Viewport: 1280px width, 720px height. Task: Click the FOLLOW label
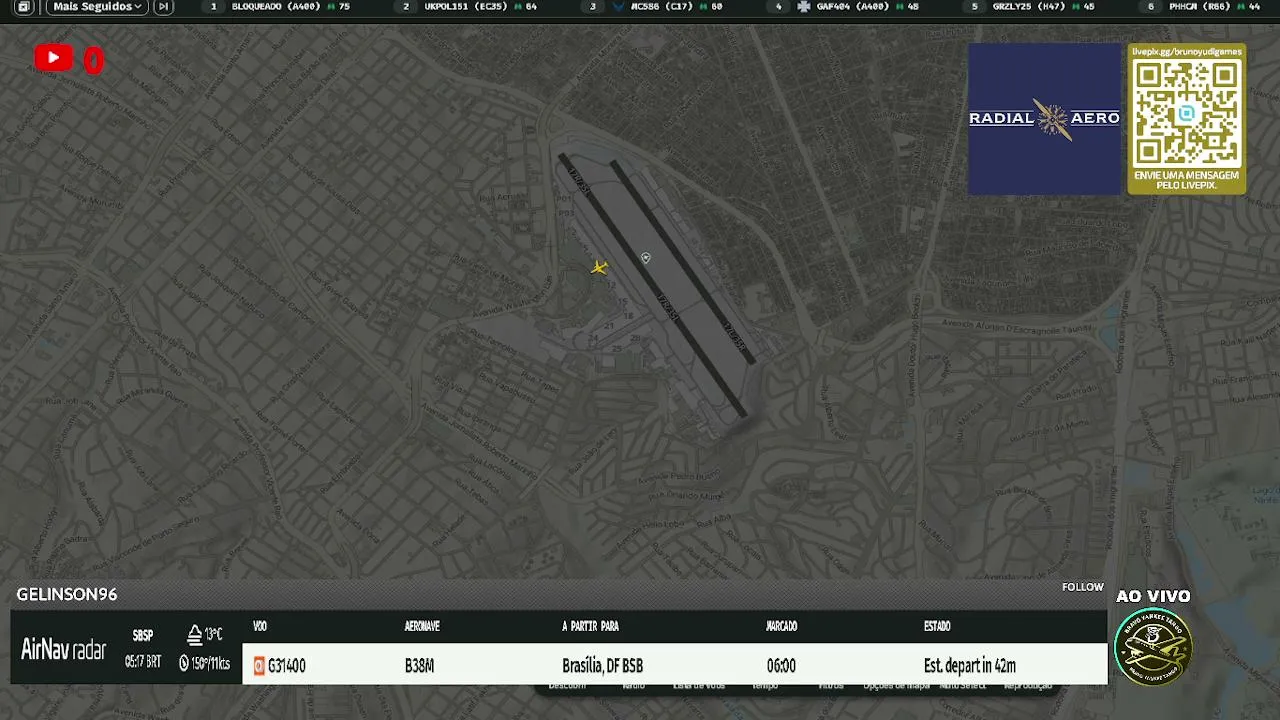click(x=1082, y=587)
